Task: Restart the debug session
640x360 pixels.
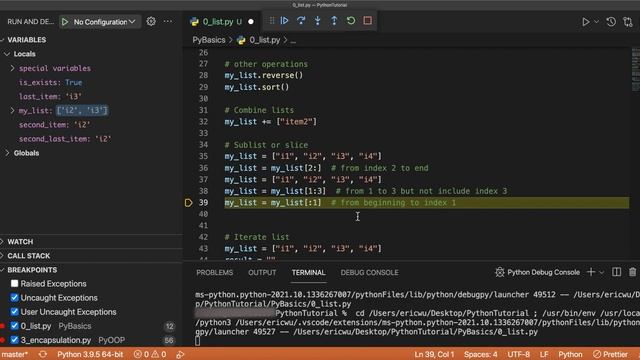Action: 351,20
